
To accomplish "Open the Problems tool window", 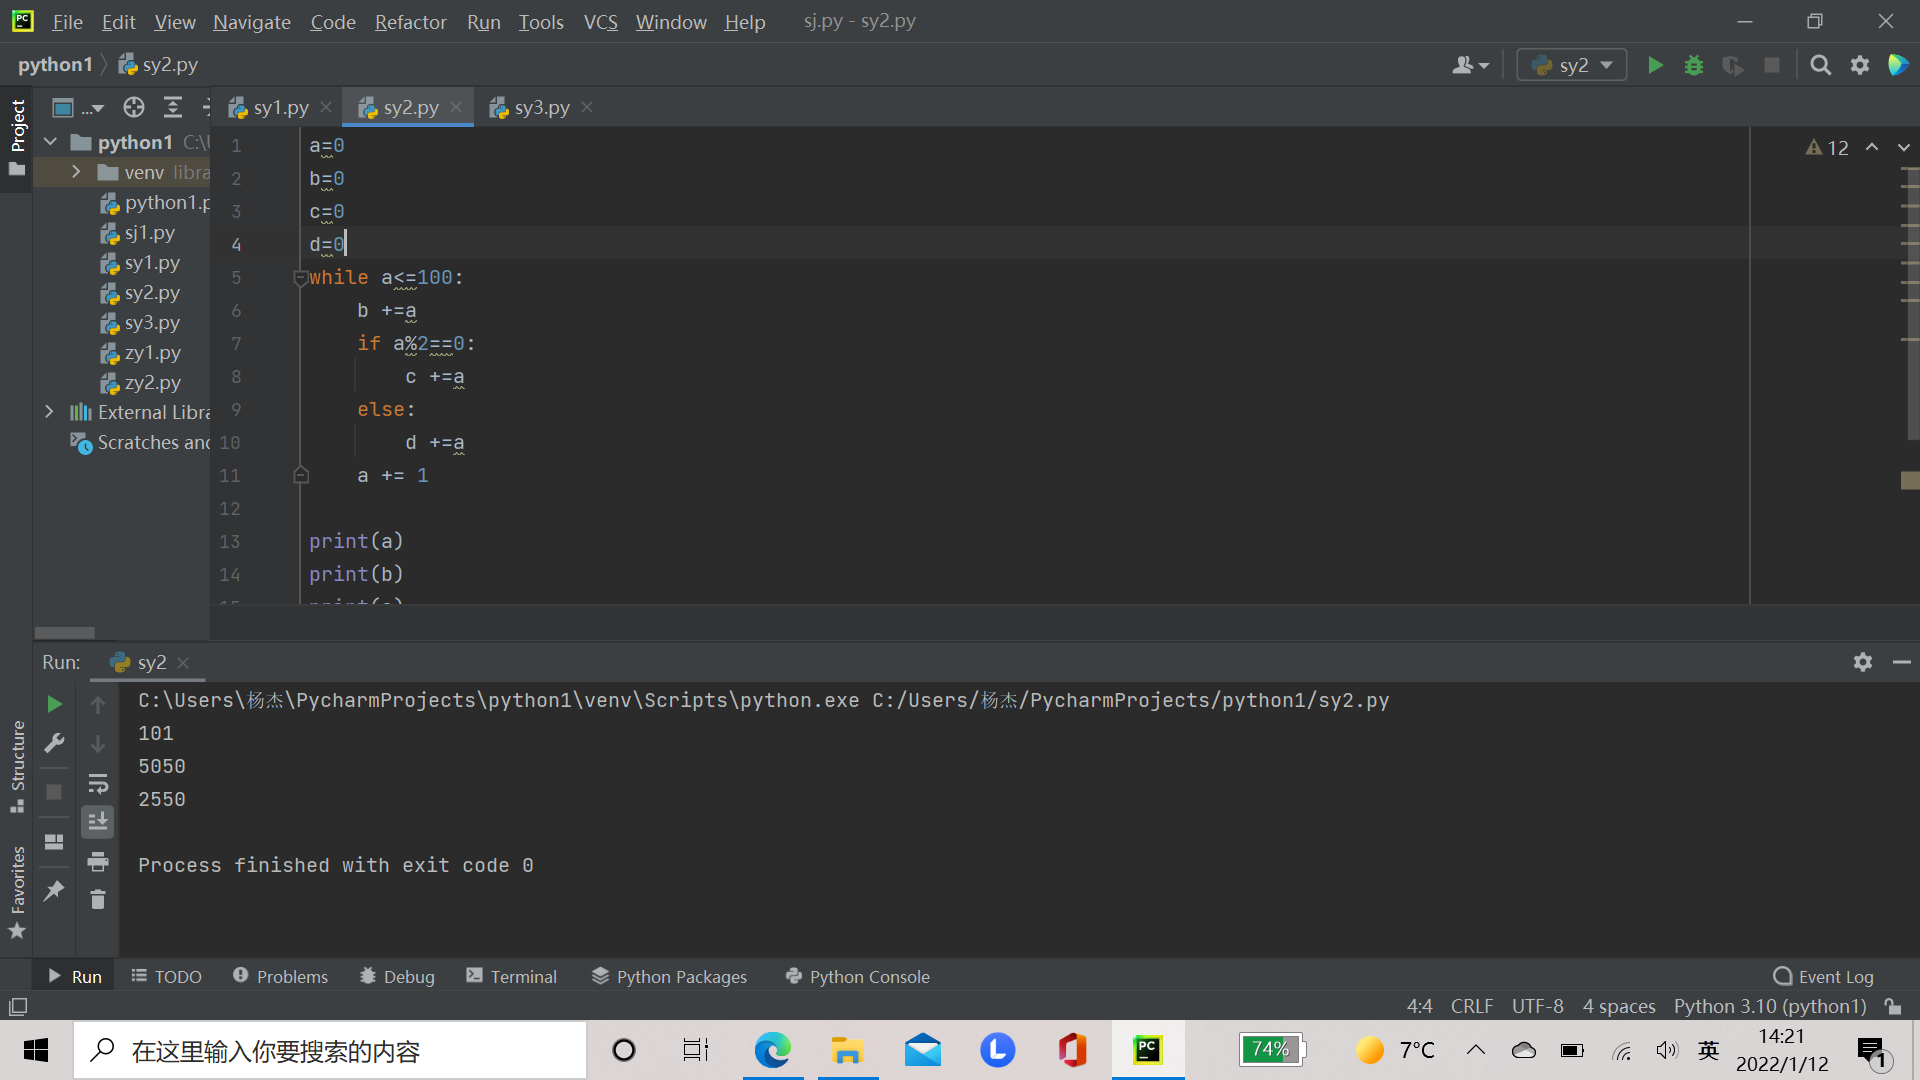I will pyautogui.click(x=280, y=977).
